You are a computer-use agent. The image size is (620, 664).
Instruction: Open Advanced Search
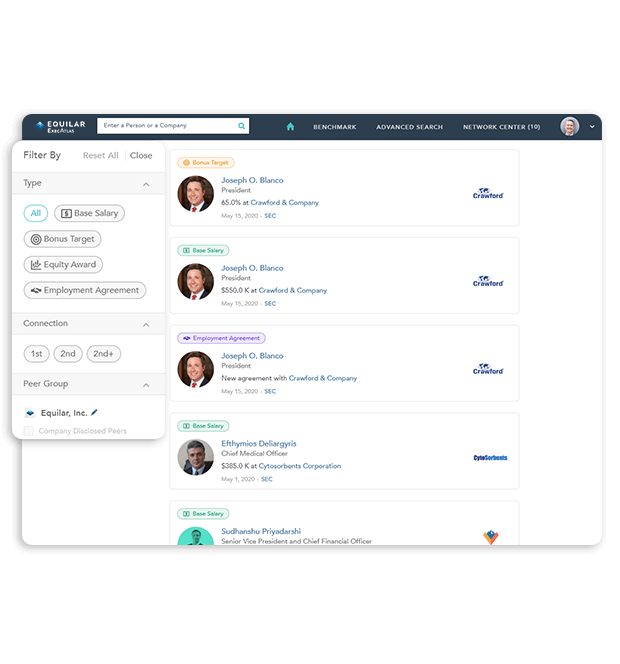tap(409, 127)
